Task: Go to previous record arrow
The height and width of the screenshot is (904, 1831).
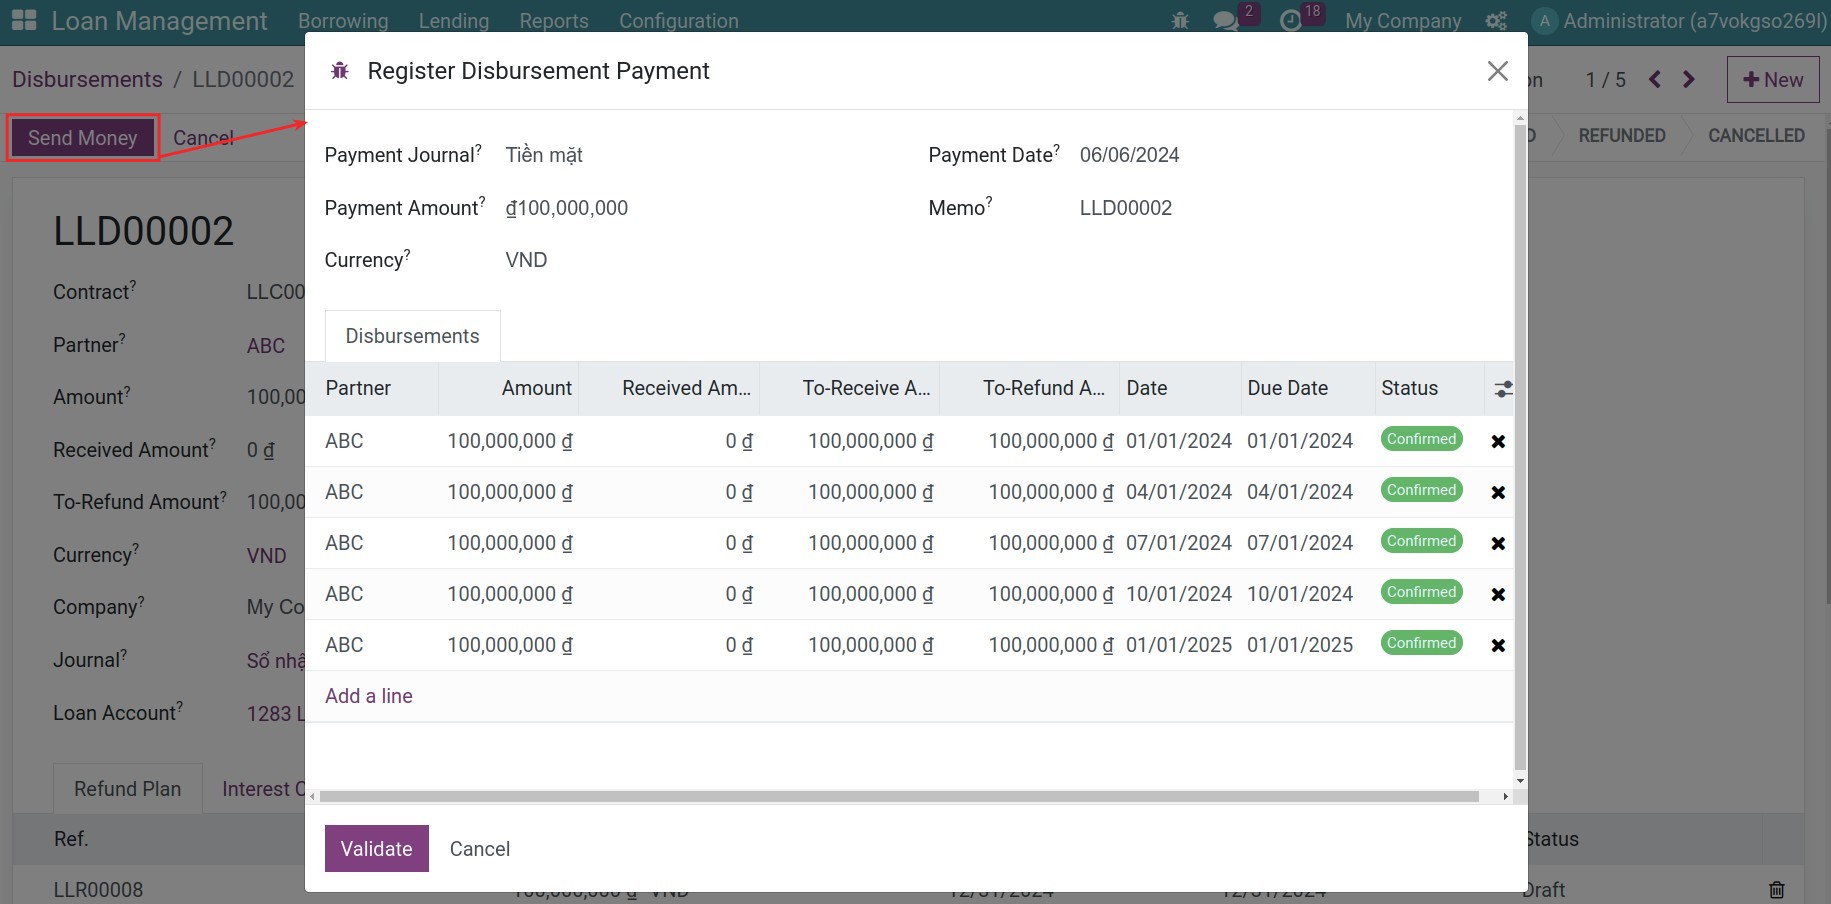Action: tap(1655, 79)
